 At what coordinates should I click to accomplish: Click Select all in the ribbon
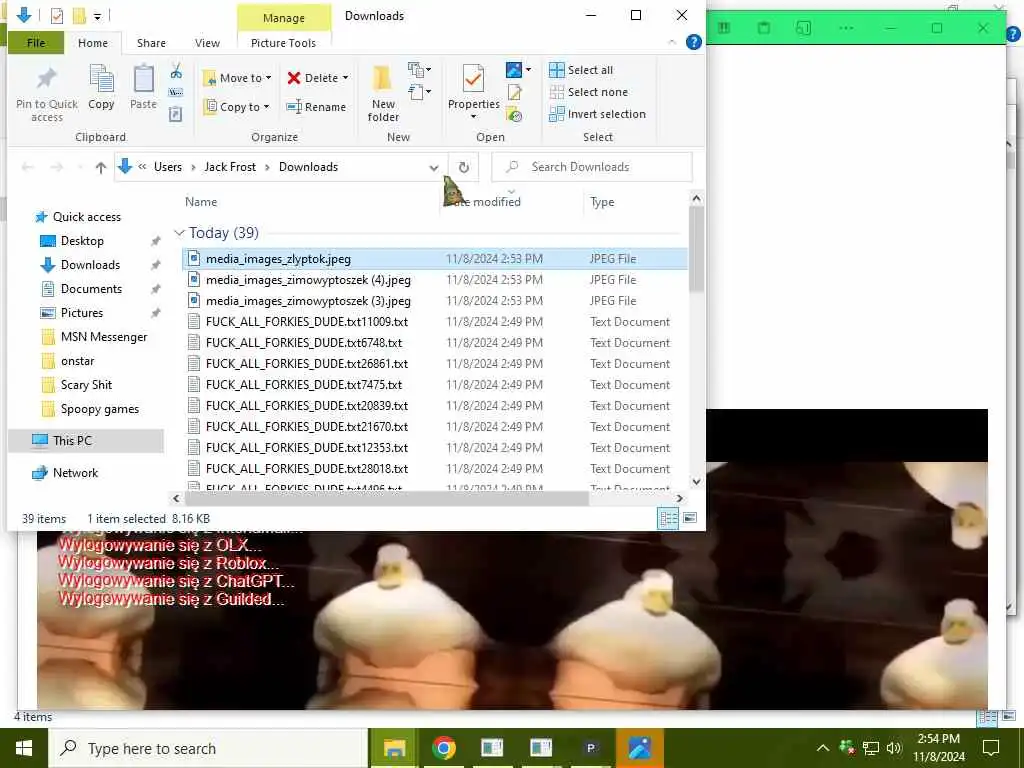pos(581,70)
